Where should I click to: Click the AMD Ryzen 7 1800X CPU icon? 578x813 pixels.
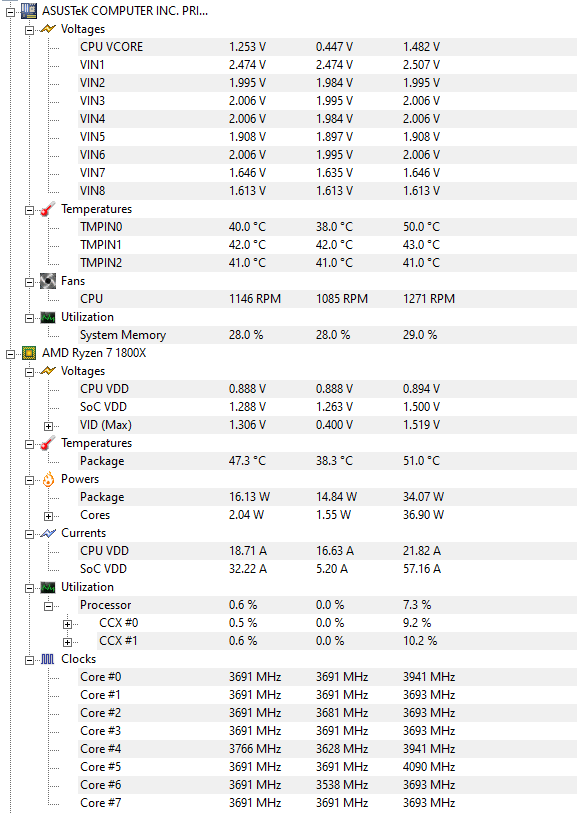29,353
